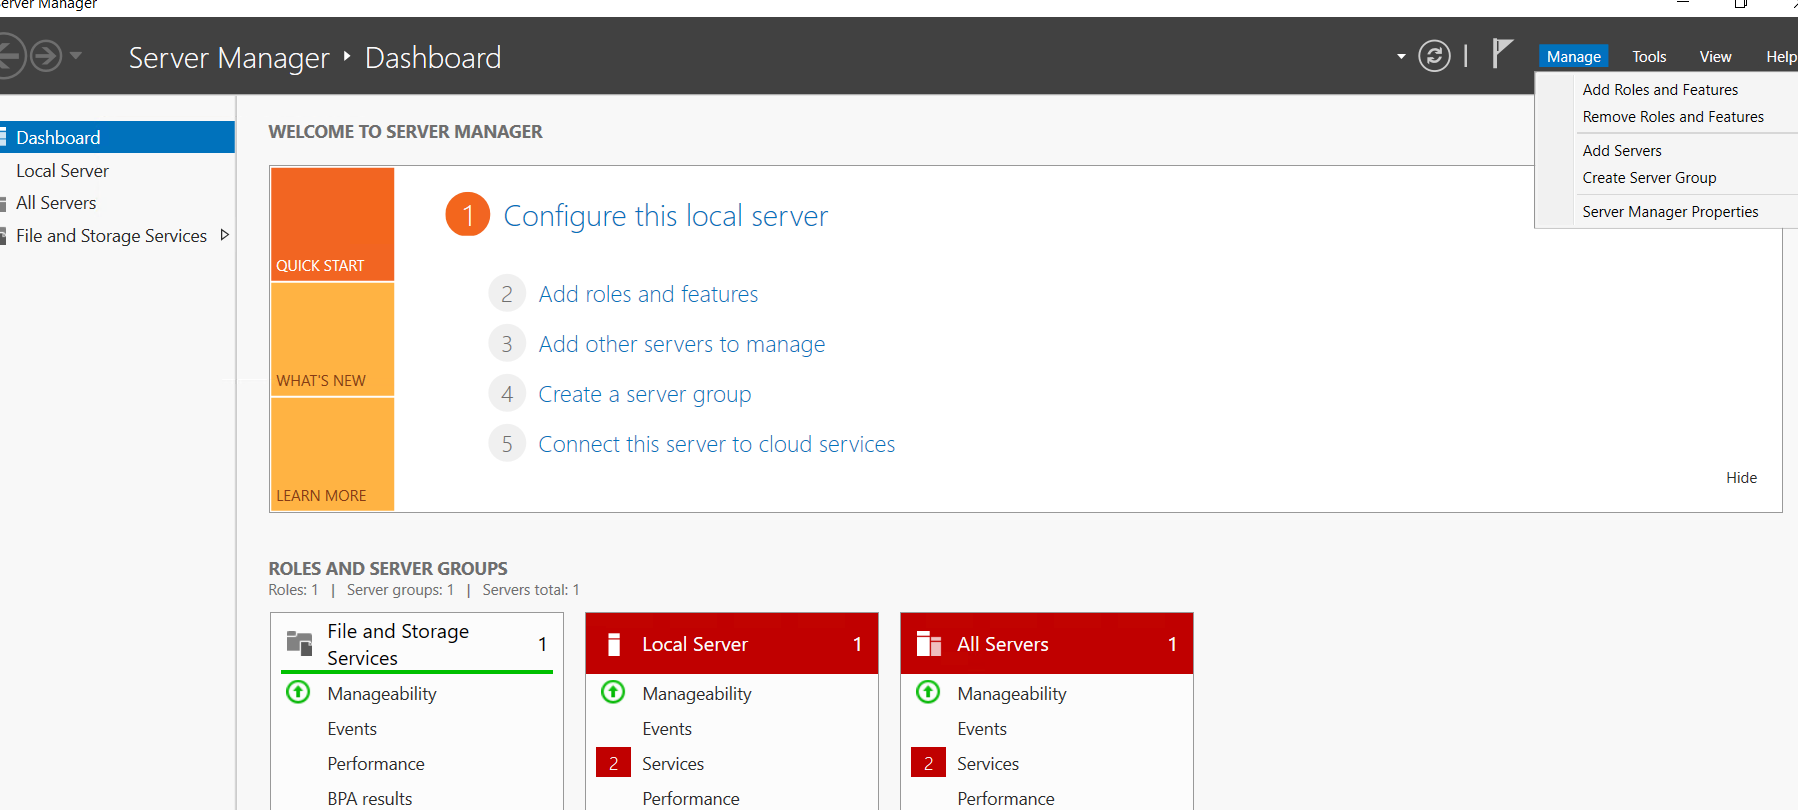Click Connect this server to cloud services

(717, 444)
